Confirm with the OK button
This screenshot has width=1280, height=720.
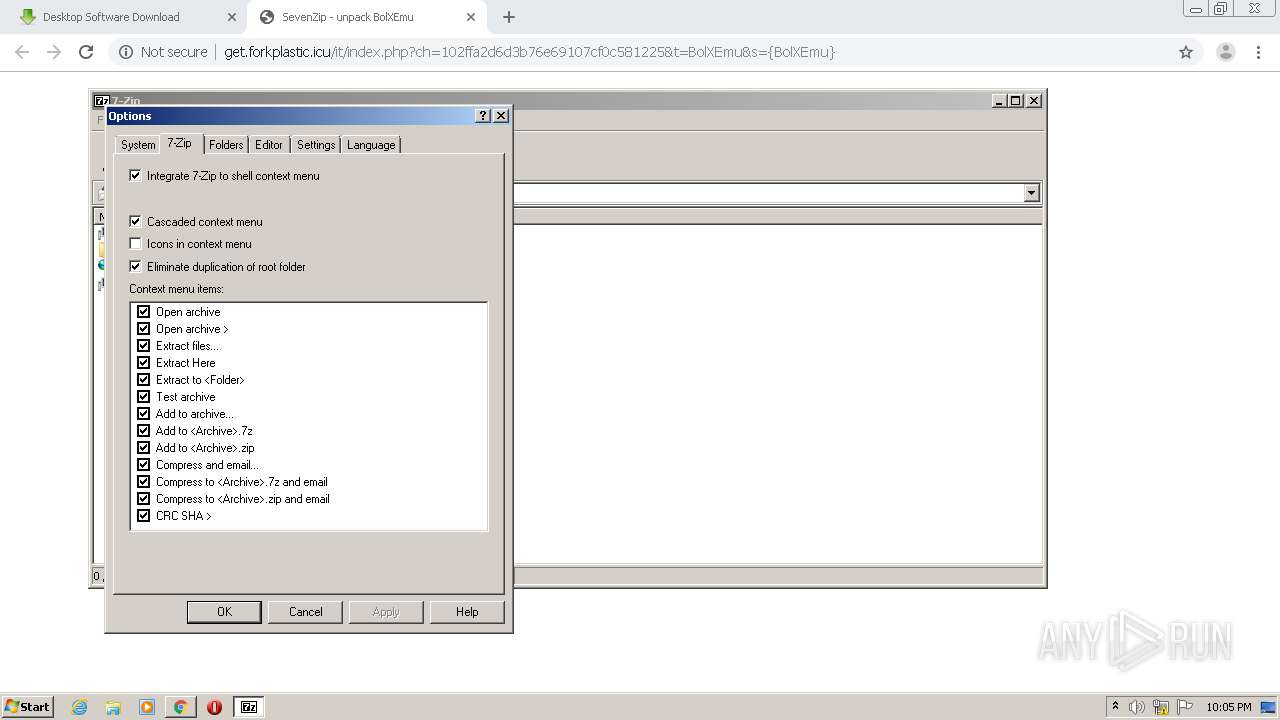click(224, 612)
